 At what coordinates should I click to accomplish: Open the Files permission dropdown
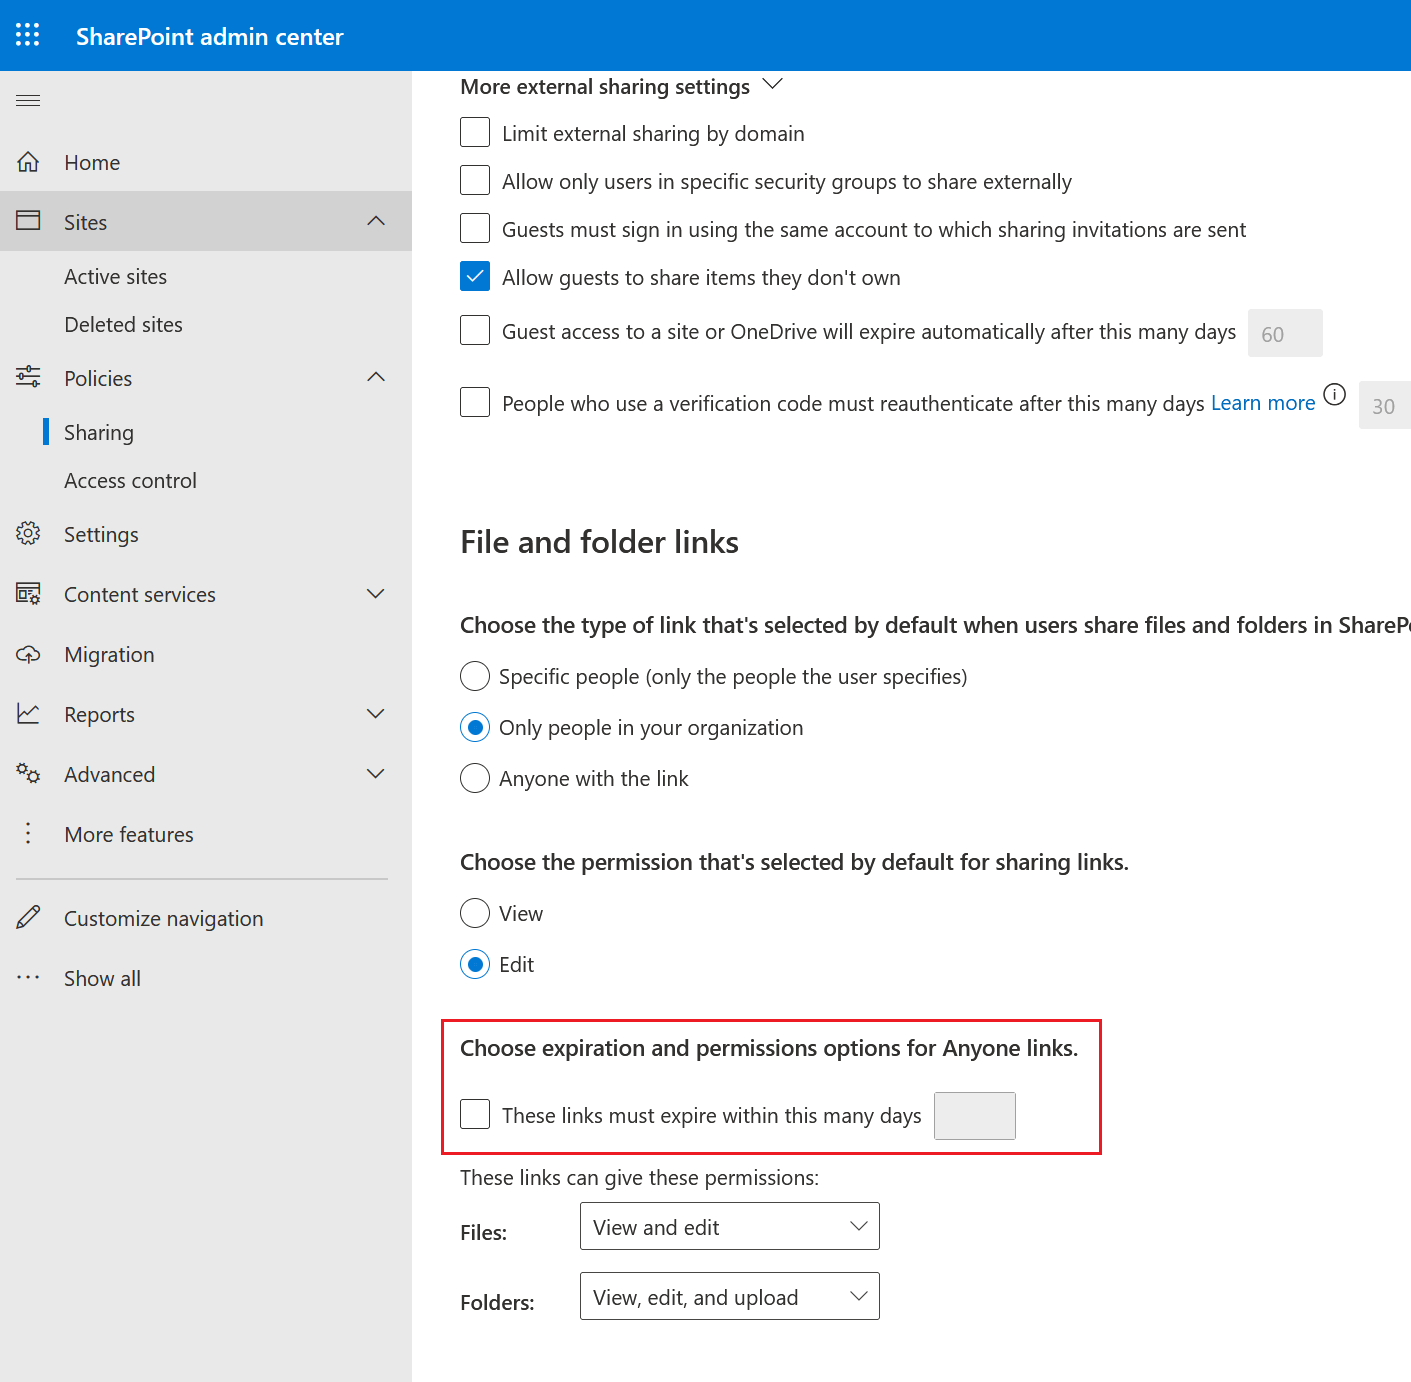click(x=730, y=1226)
